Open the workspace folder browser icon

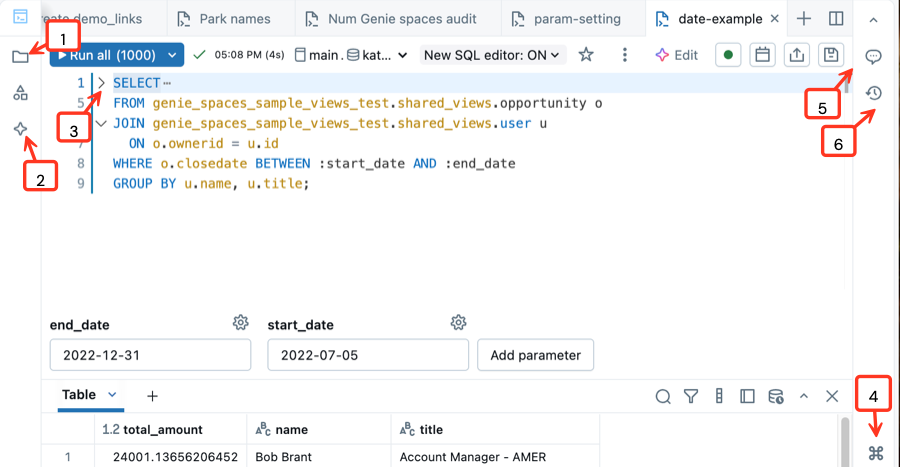20,57
